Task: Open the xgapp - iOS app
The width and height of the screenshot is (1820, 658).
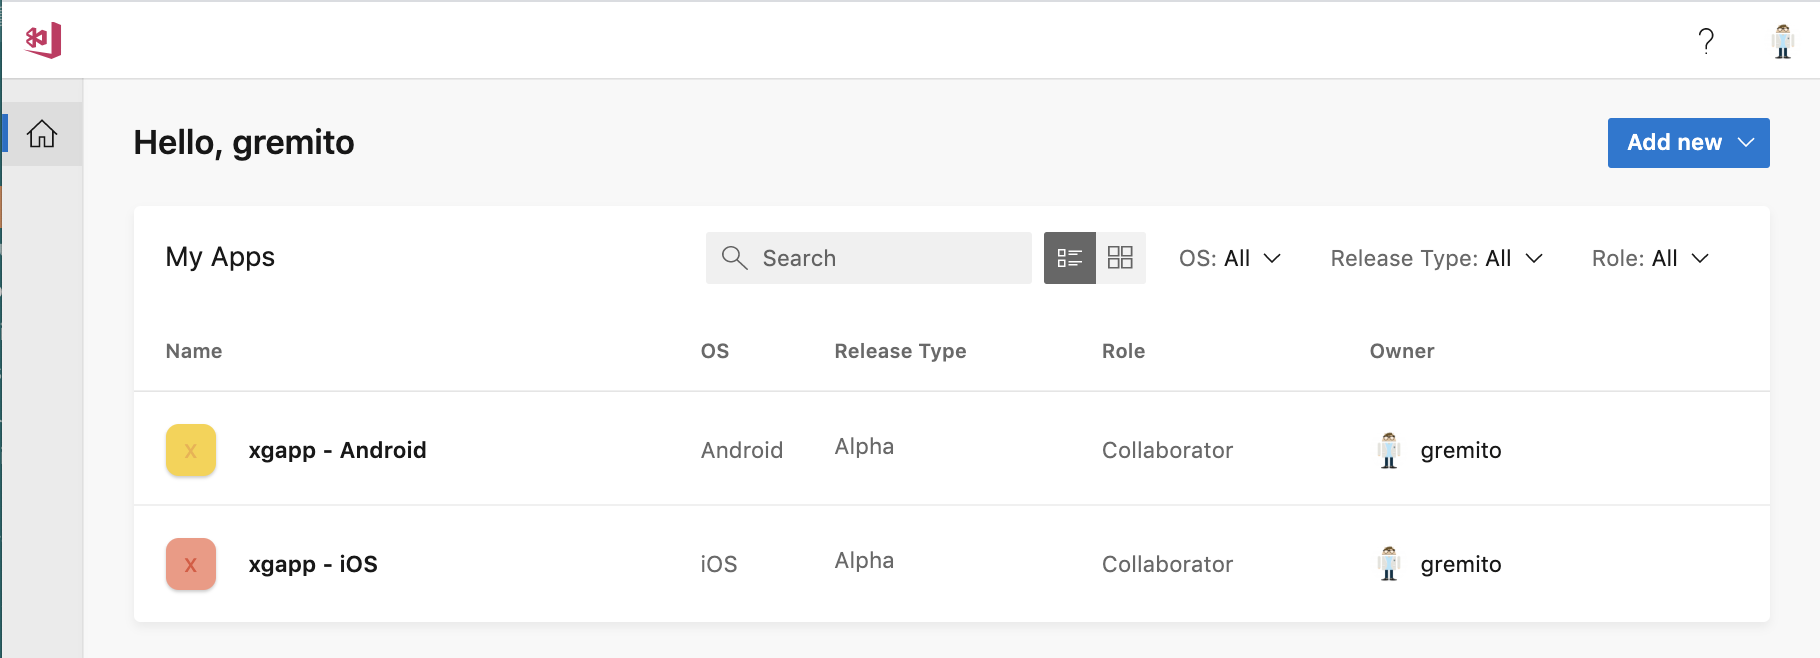Action: point(313,564)
